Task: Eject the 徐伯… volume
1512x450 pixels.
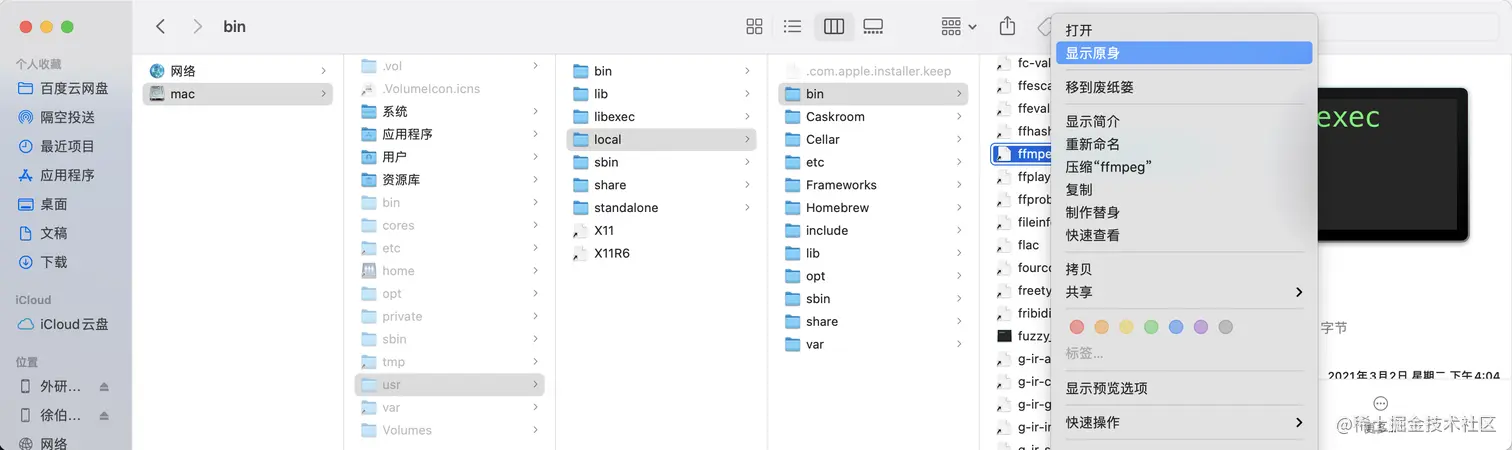Action: click(104, 415)
